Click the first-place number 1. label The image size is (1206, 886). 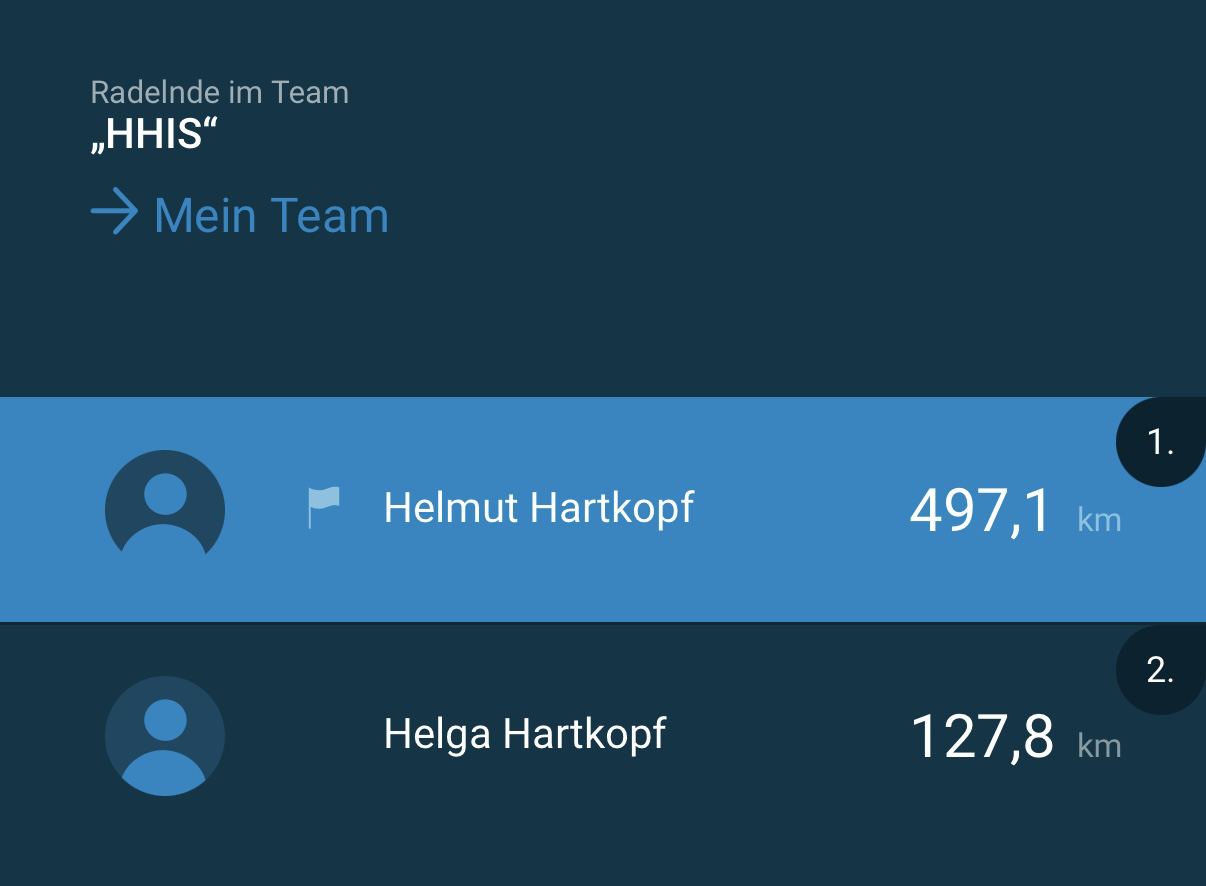[1160, 442]
